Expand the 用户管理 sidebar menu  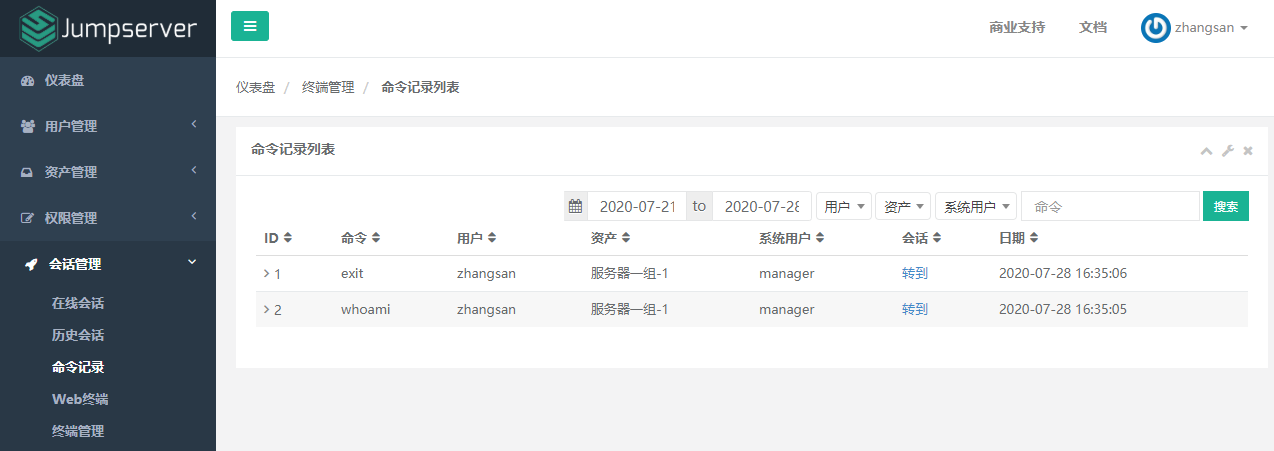click(x=108, y=126)
